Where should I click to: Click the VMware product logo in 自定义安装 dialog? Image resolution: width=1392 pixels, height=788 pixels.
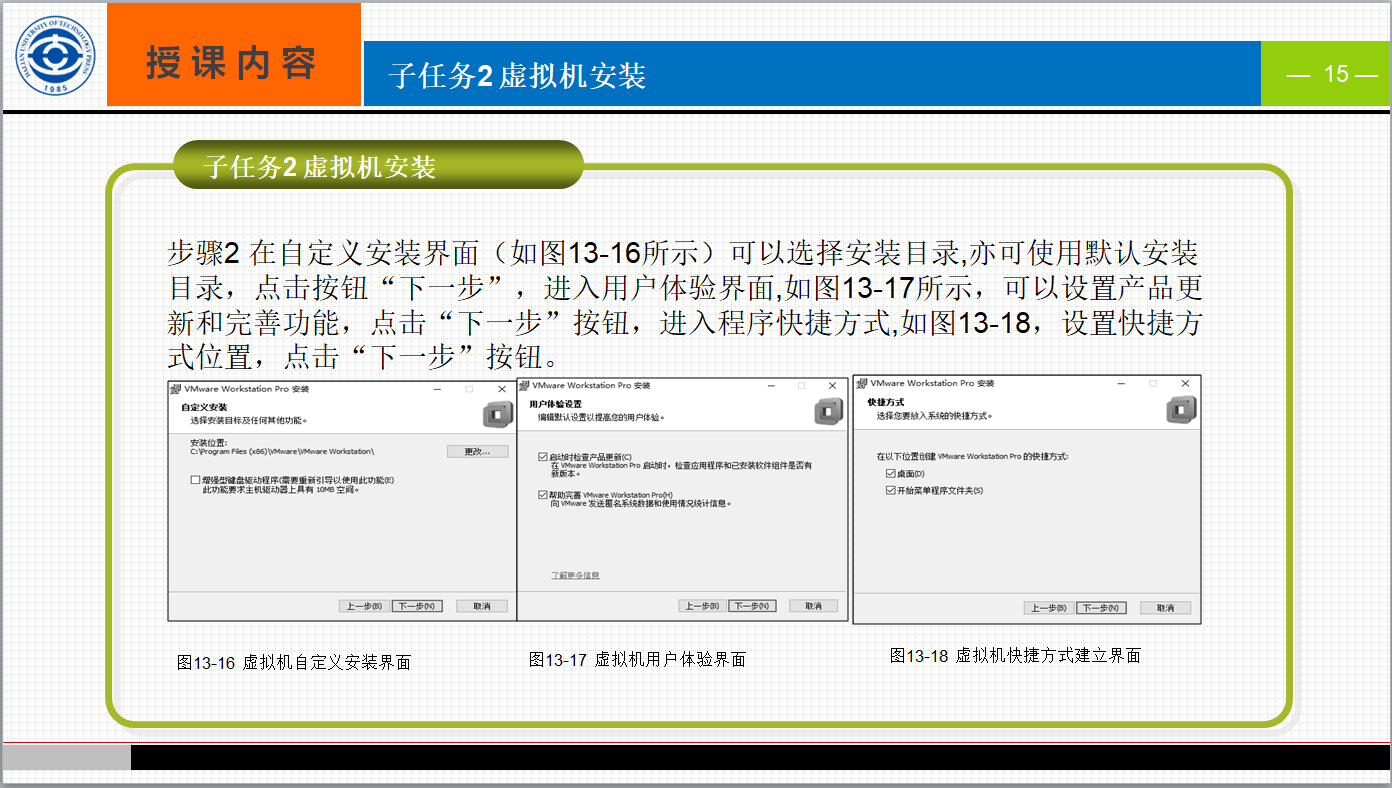point(496,412)
